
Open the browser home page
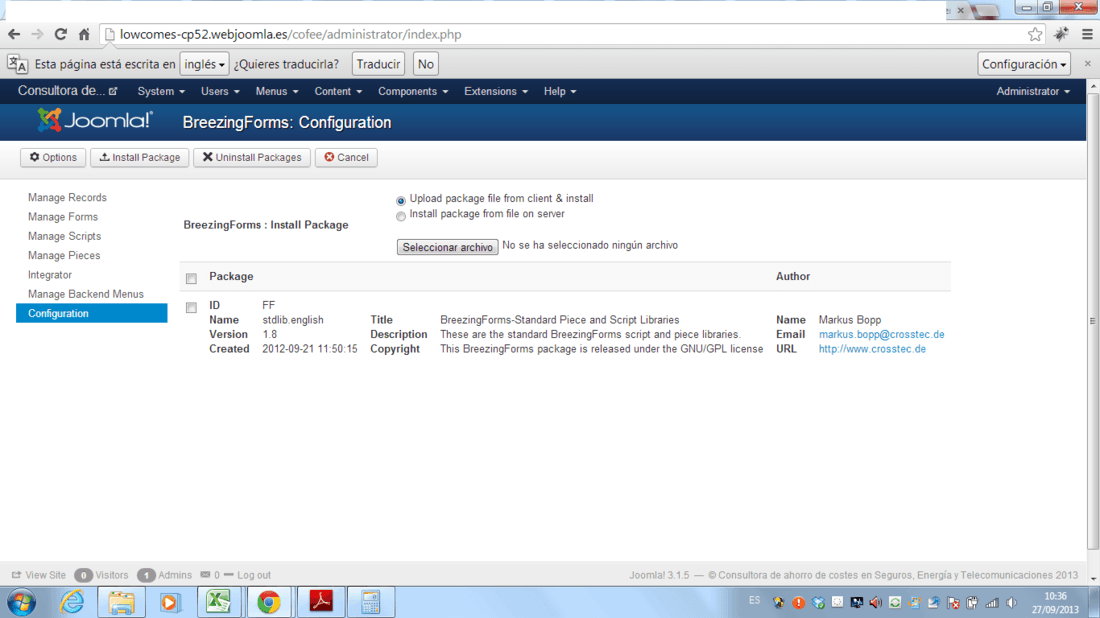(x=84, y=34)
